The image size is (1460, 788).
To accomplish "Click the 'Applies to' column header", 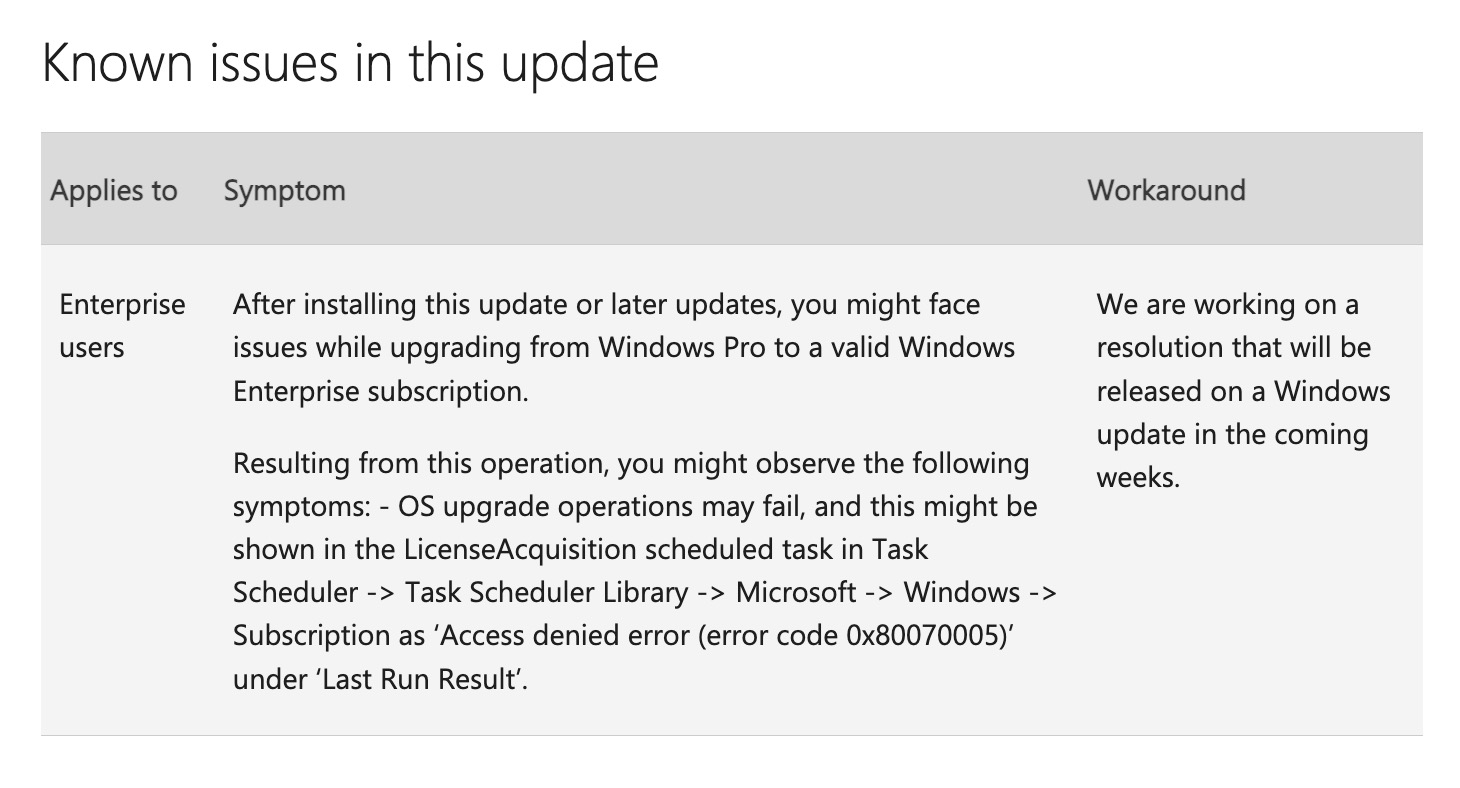I will click(x=114, y=190).
